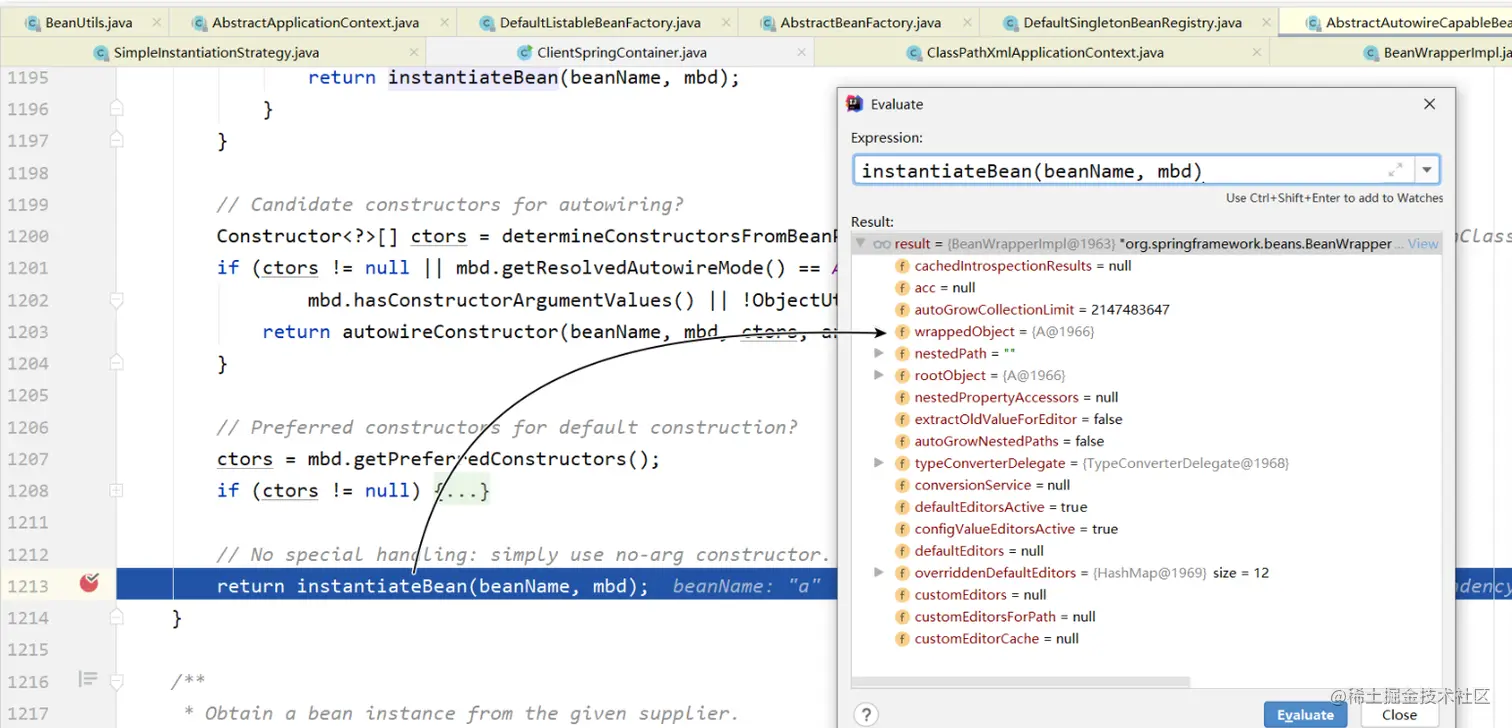The height and width of the screenshot is (728, 1512).
Task: Open the expression history dropdown
Action: point(1427,170)
